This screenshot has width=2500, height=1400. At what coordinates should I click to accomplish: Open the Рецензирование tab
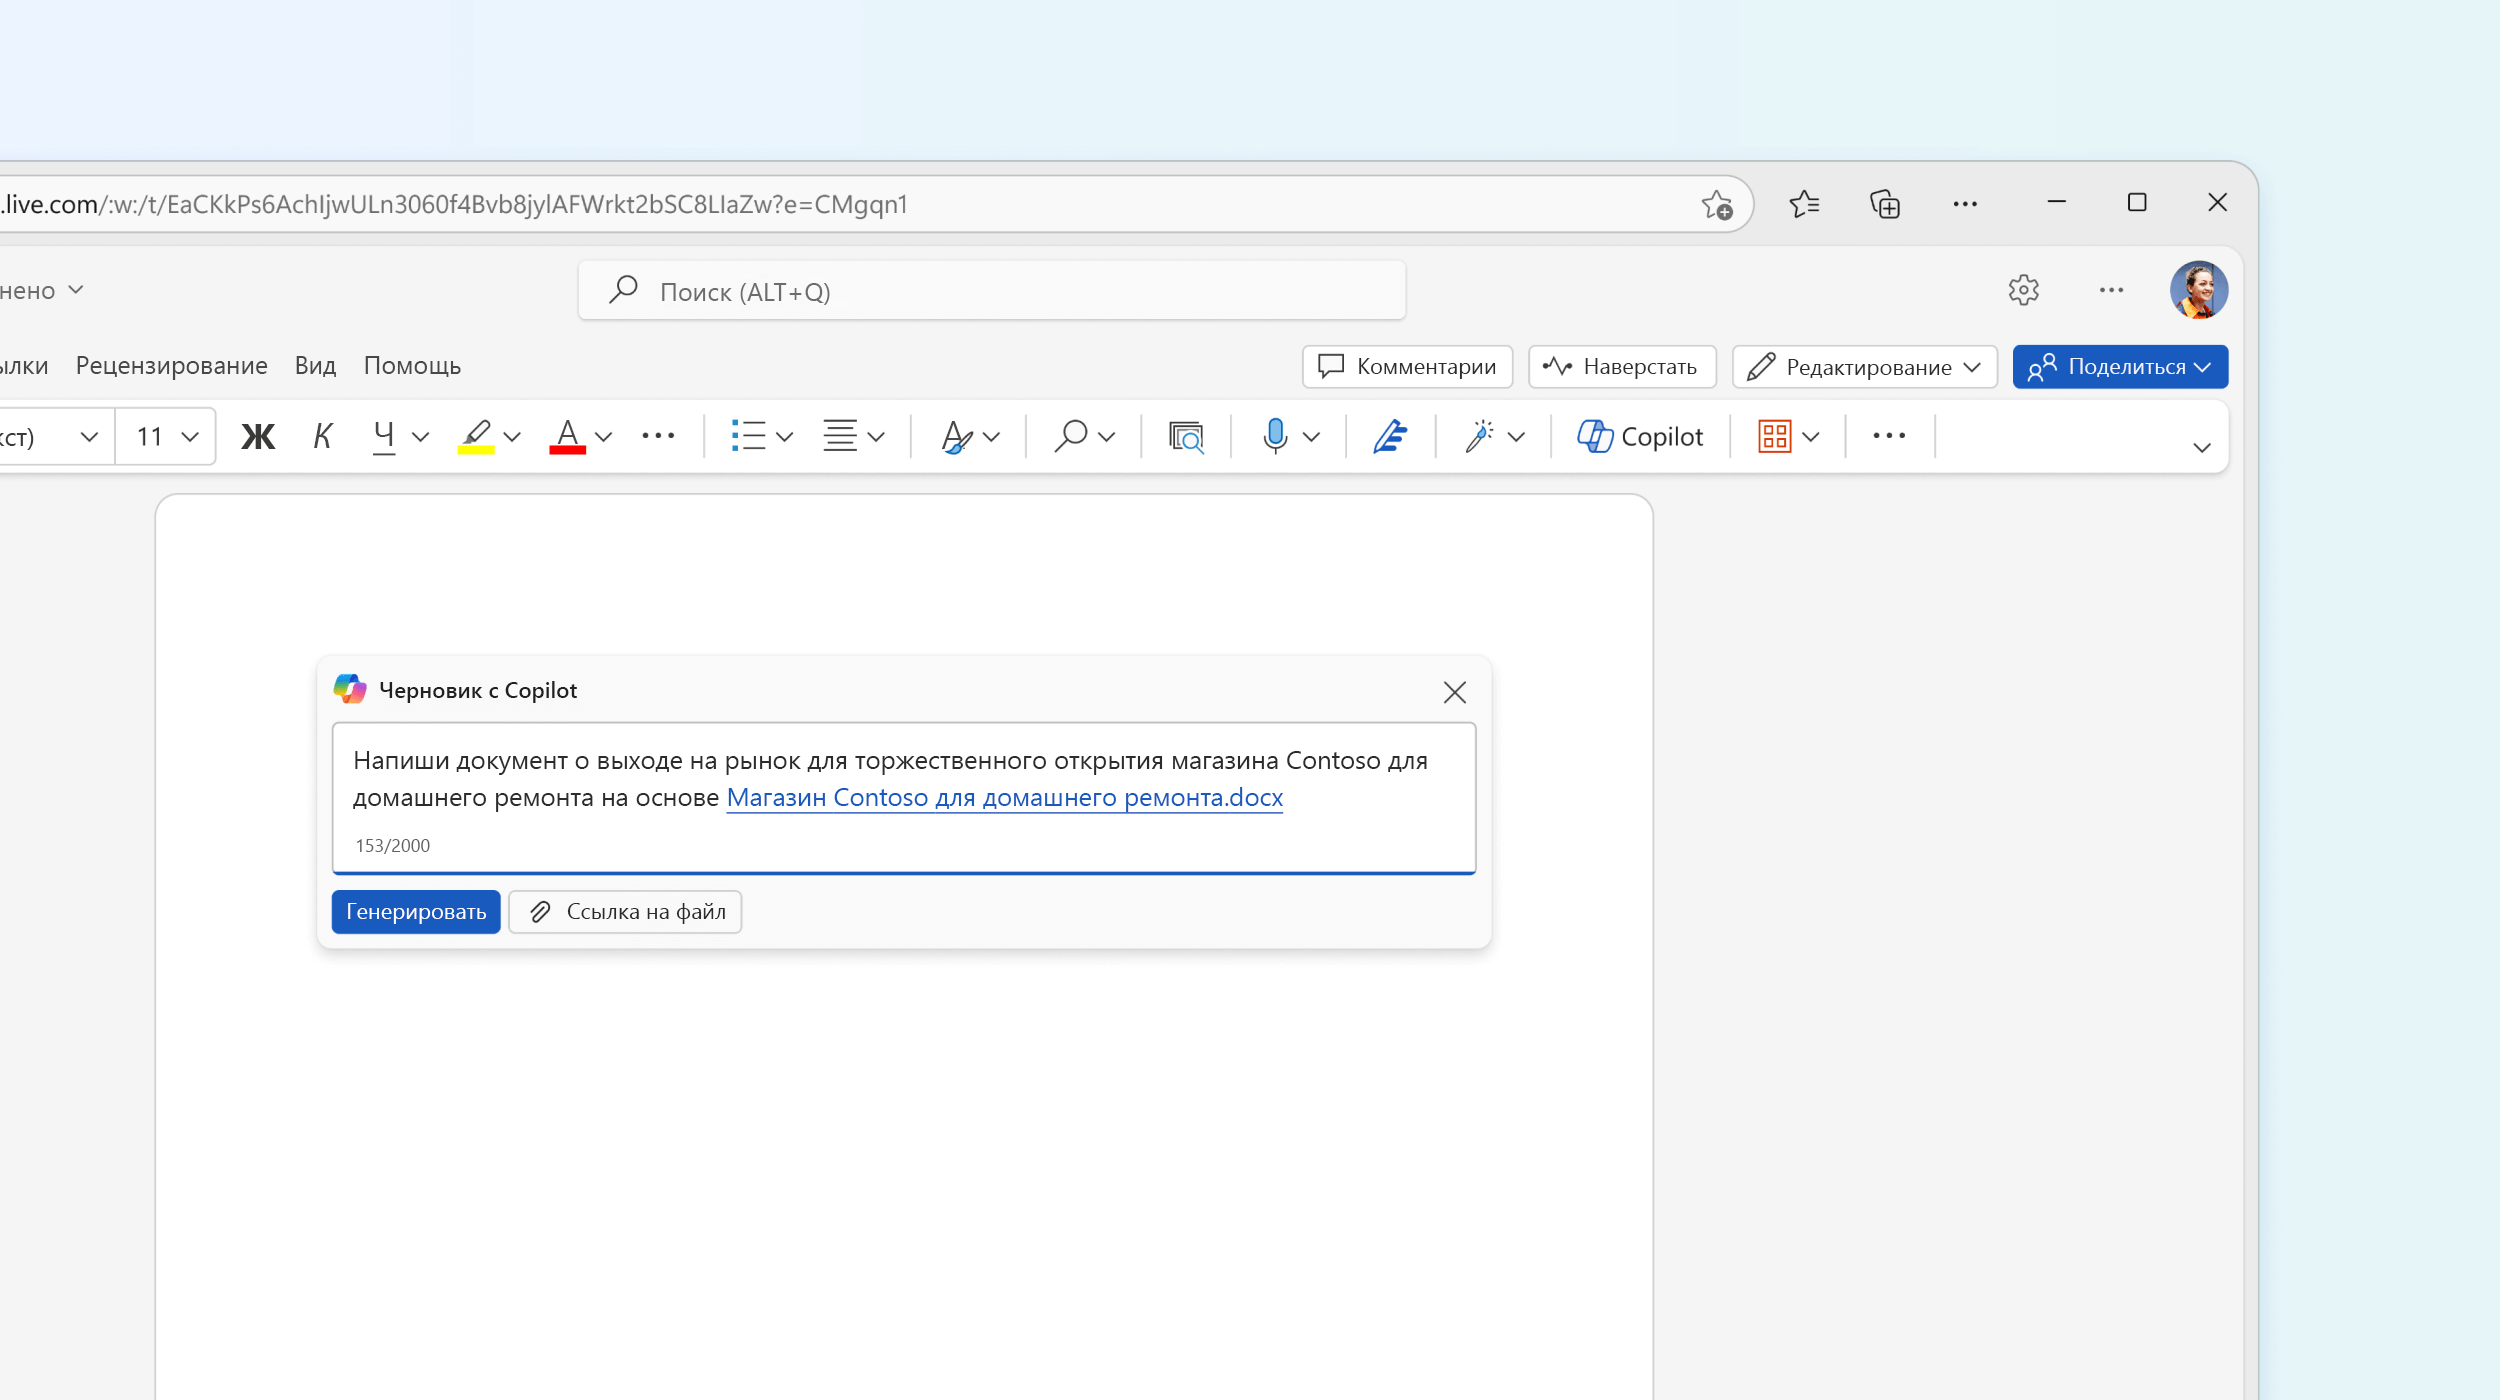click(172, 366)
